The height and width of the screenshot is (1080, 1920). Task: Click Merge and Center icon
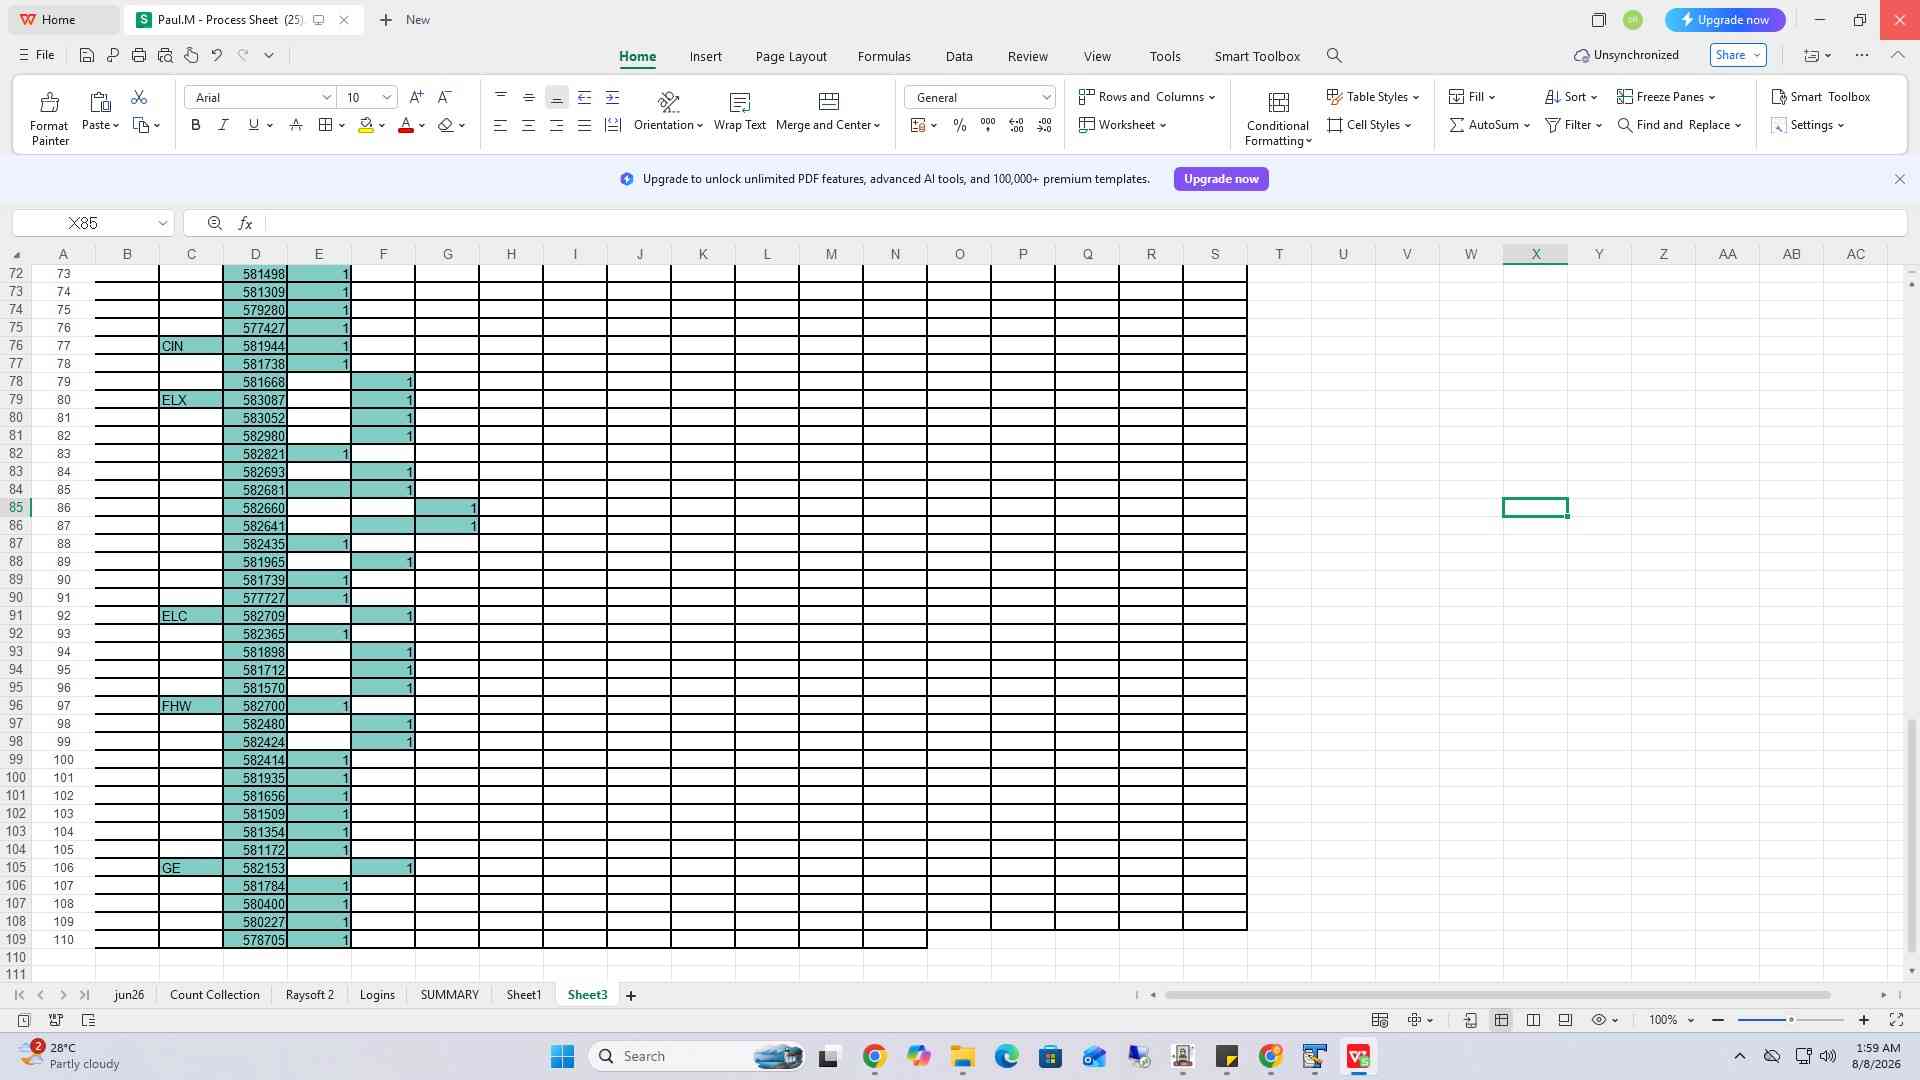point(828,102)
